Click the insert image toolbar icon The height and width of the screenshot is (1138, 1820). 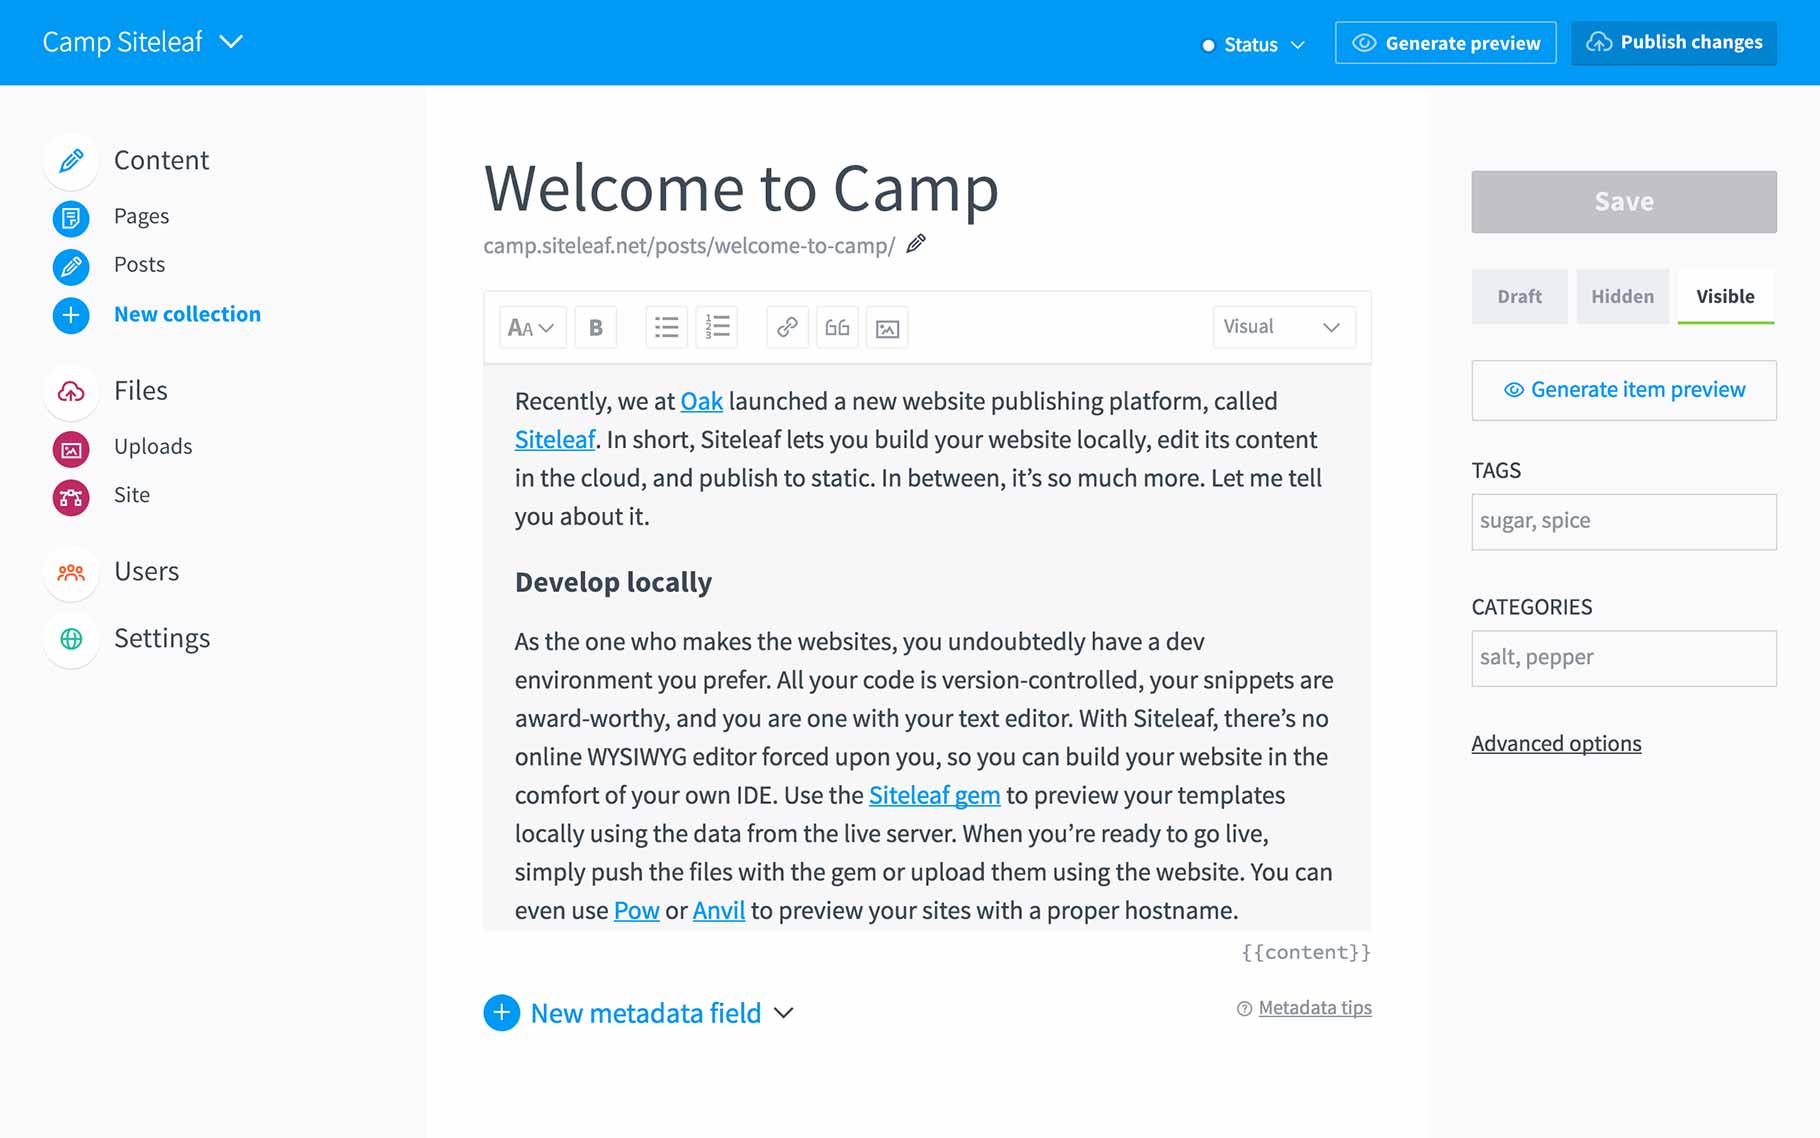[x=887, y=328]
